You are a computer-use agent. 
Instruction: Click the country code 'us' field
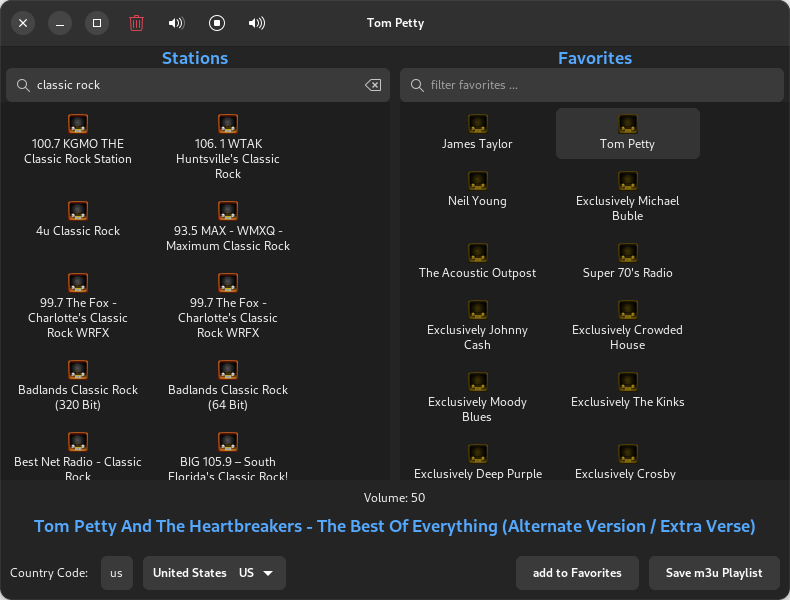click(116, 573)
